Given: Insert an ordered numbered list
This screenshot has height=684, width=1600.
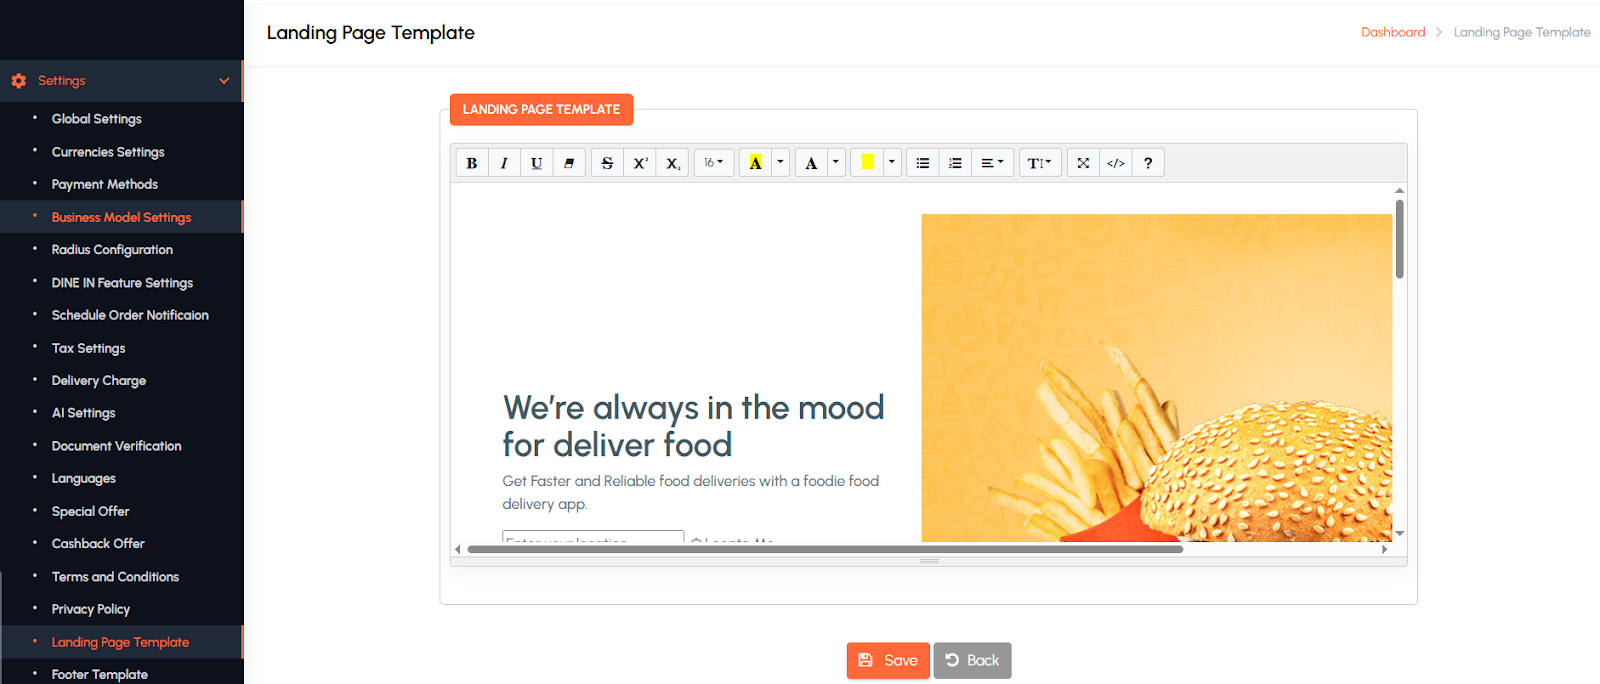Looking at the screenshot, I should (955, 163).
